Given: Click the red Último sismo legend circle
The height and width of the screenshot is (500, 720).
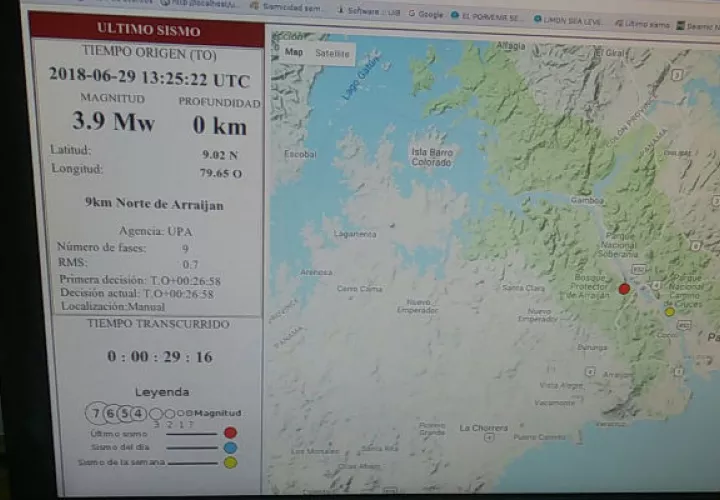Looking at the screenshot, I should [231, 433].
